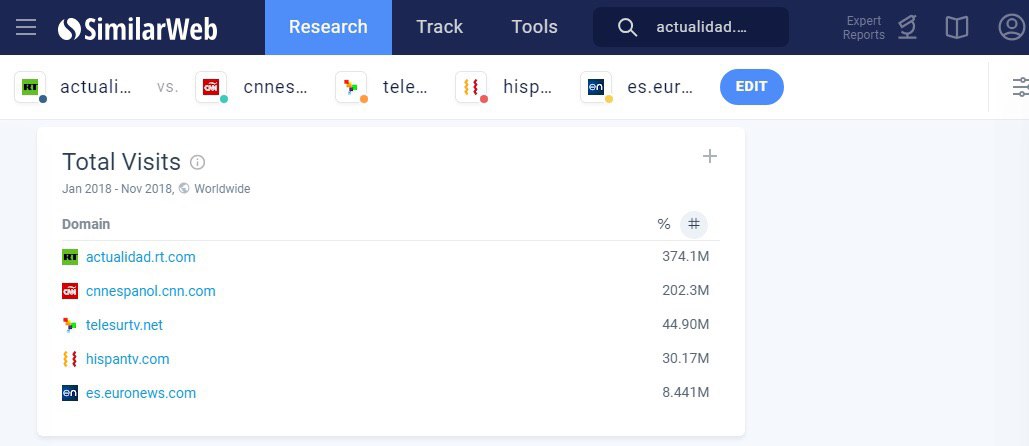
Task: Select the Research tab
Action: [328, 27]
